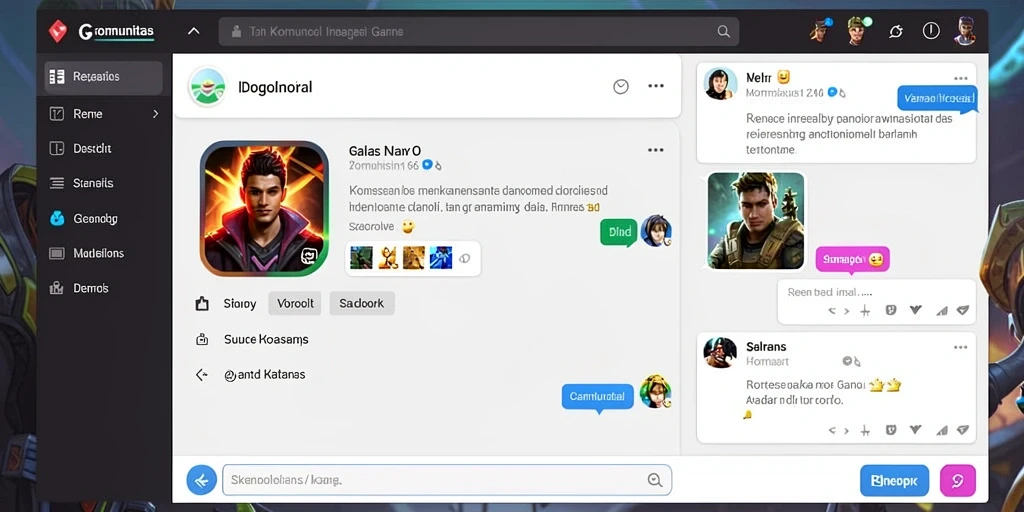Screen dimensions: 1024x512
Task: Click the pink circular button at bottom right
Action: (957, 481)
